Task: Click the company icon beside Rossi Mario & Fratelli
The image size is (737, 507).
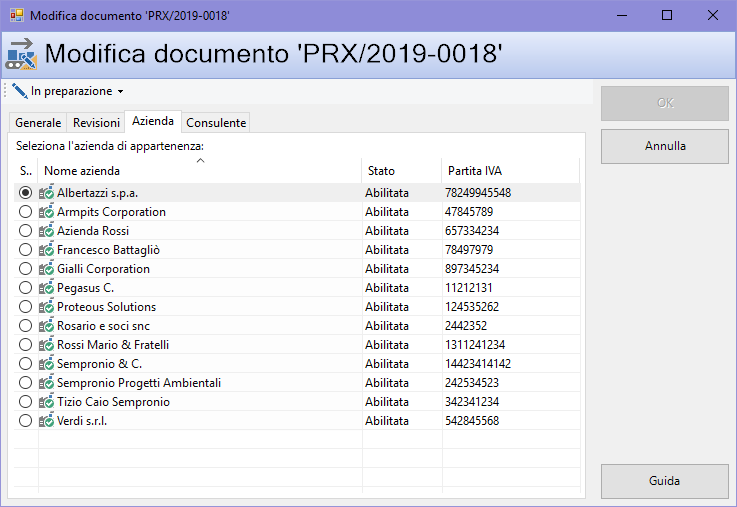Action: pyautogui.click(x=47, y=345)
